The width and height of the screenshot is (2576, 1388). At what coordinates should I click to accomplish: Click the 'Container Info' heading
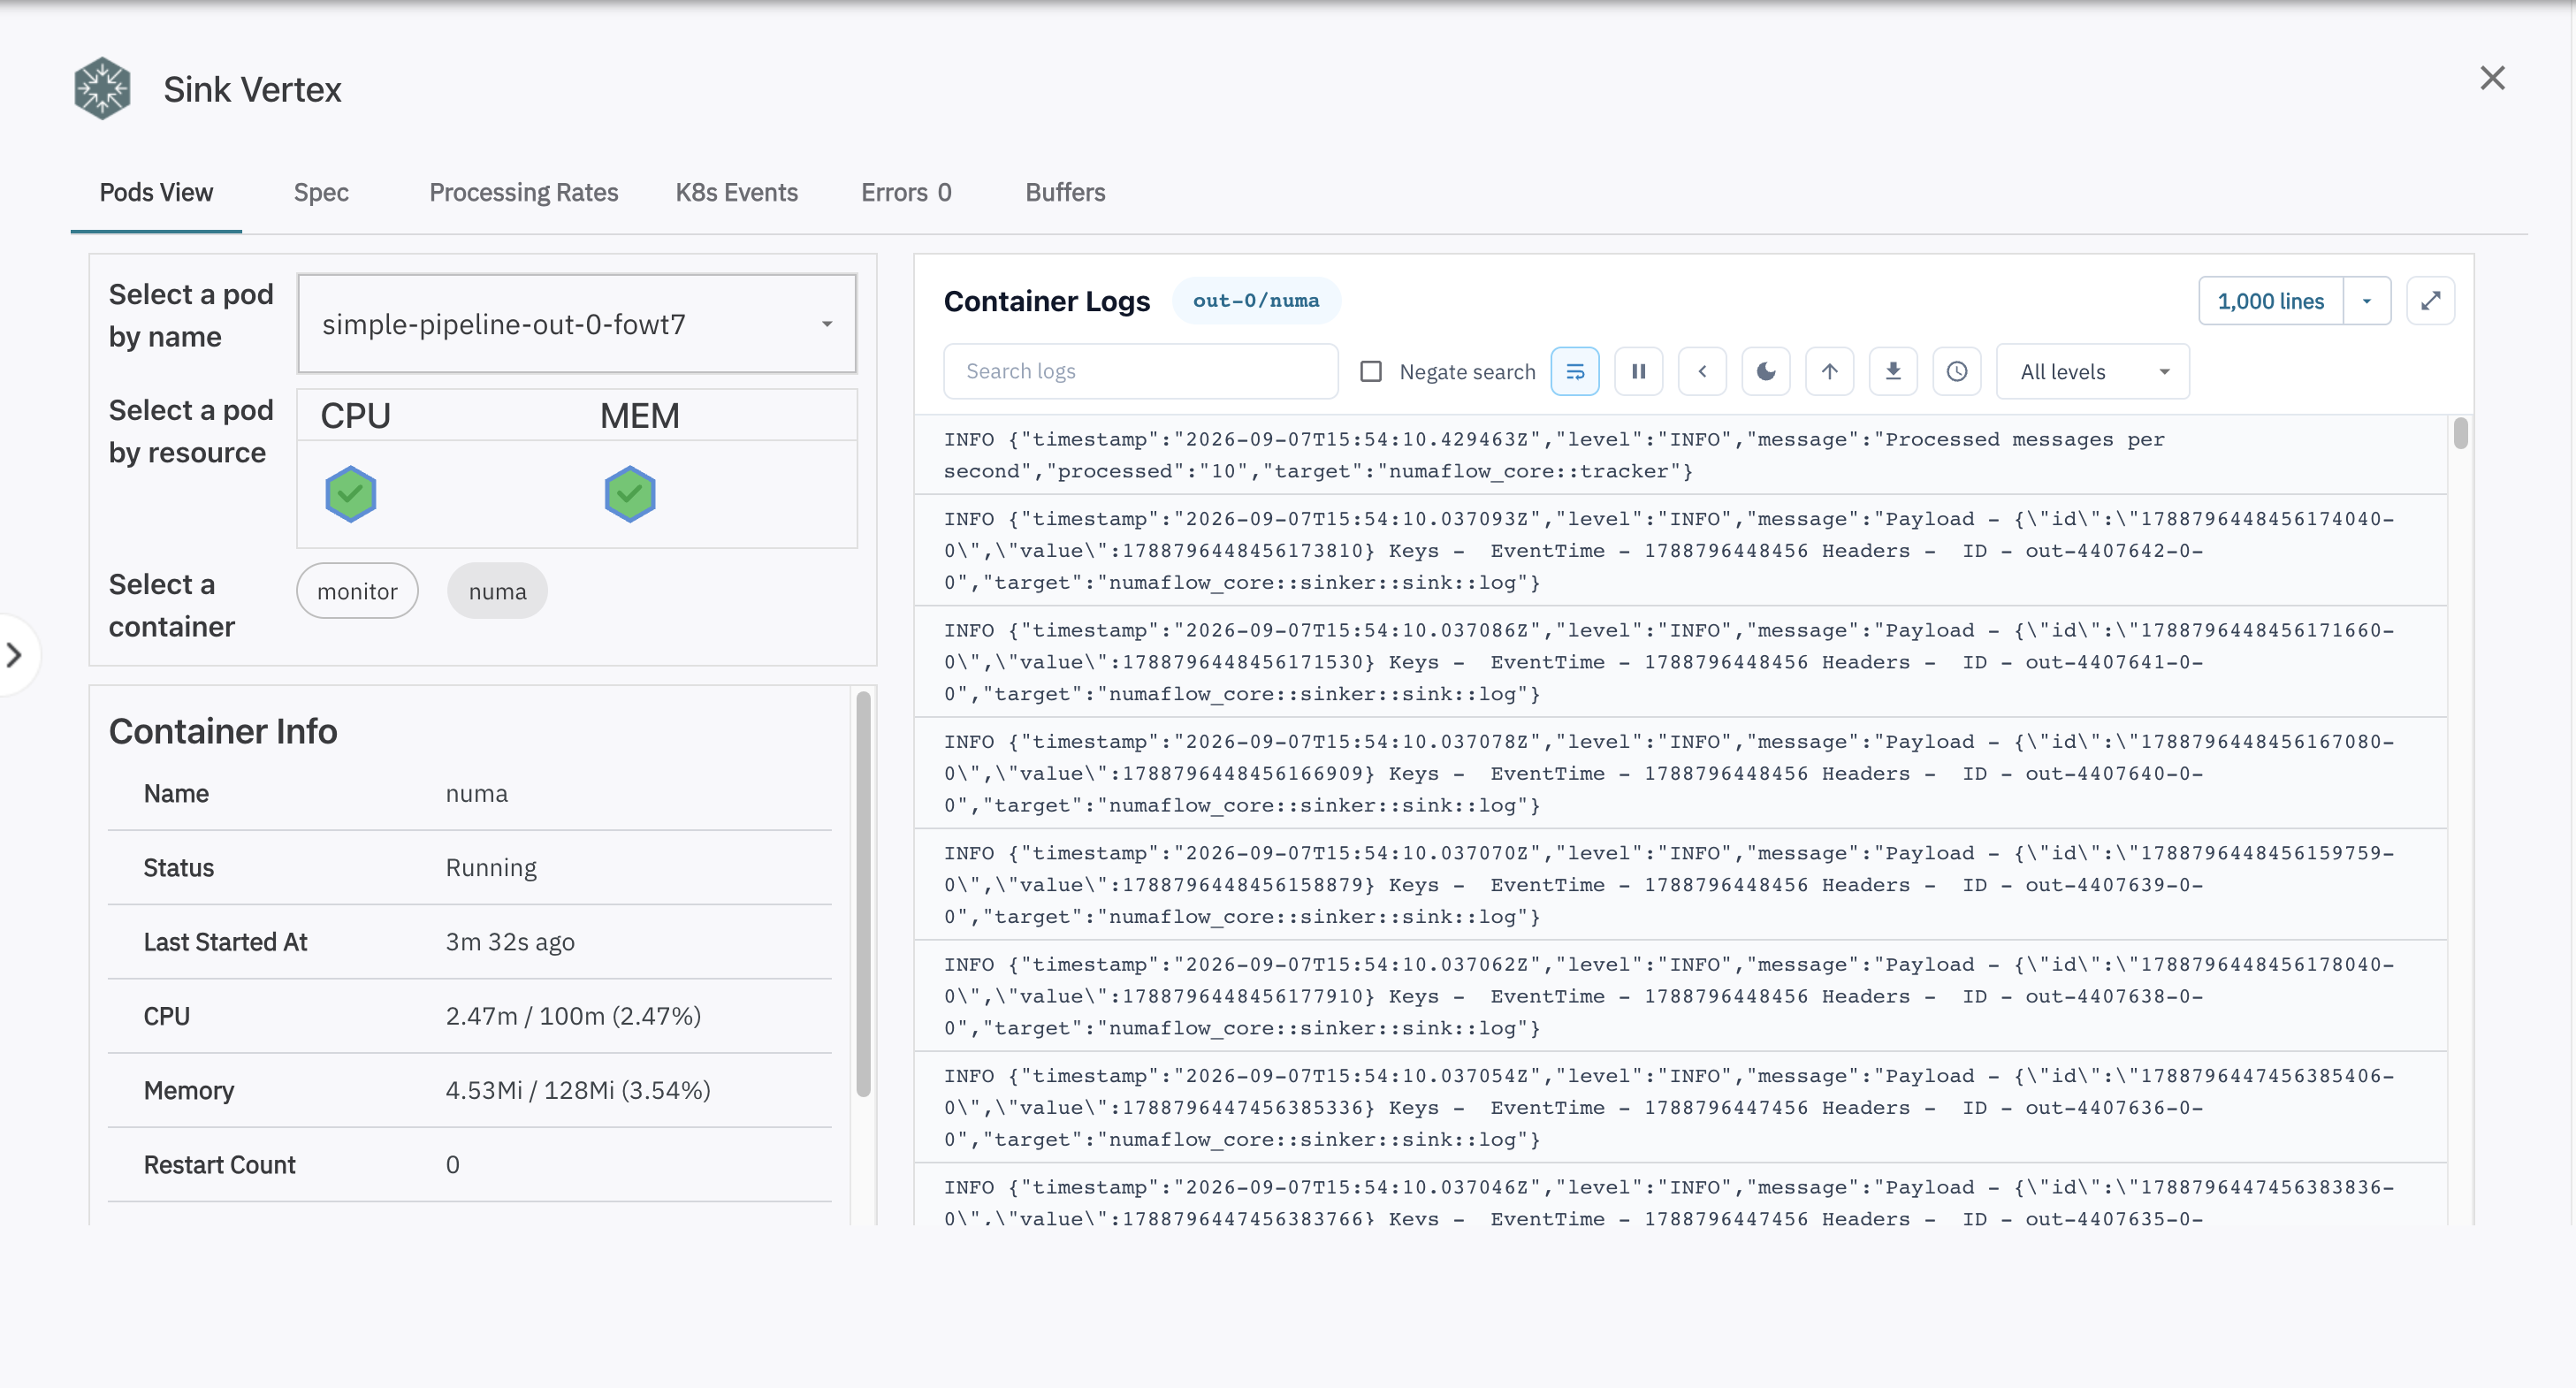pyautogui.click(x=223, y=731)
